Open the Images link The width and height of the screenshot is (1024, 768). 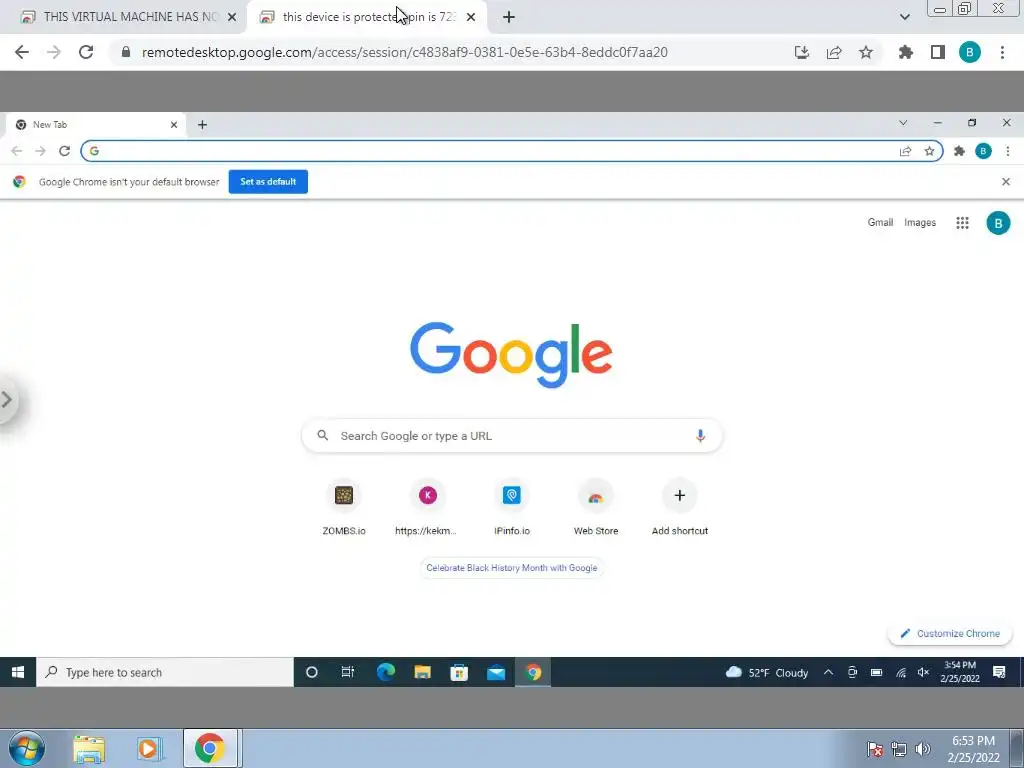(x=920, y=223)
